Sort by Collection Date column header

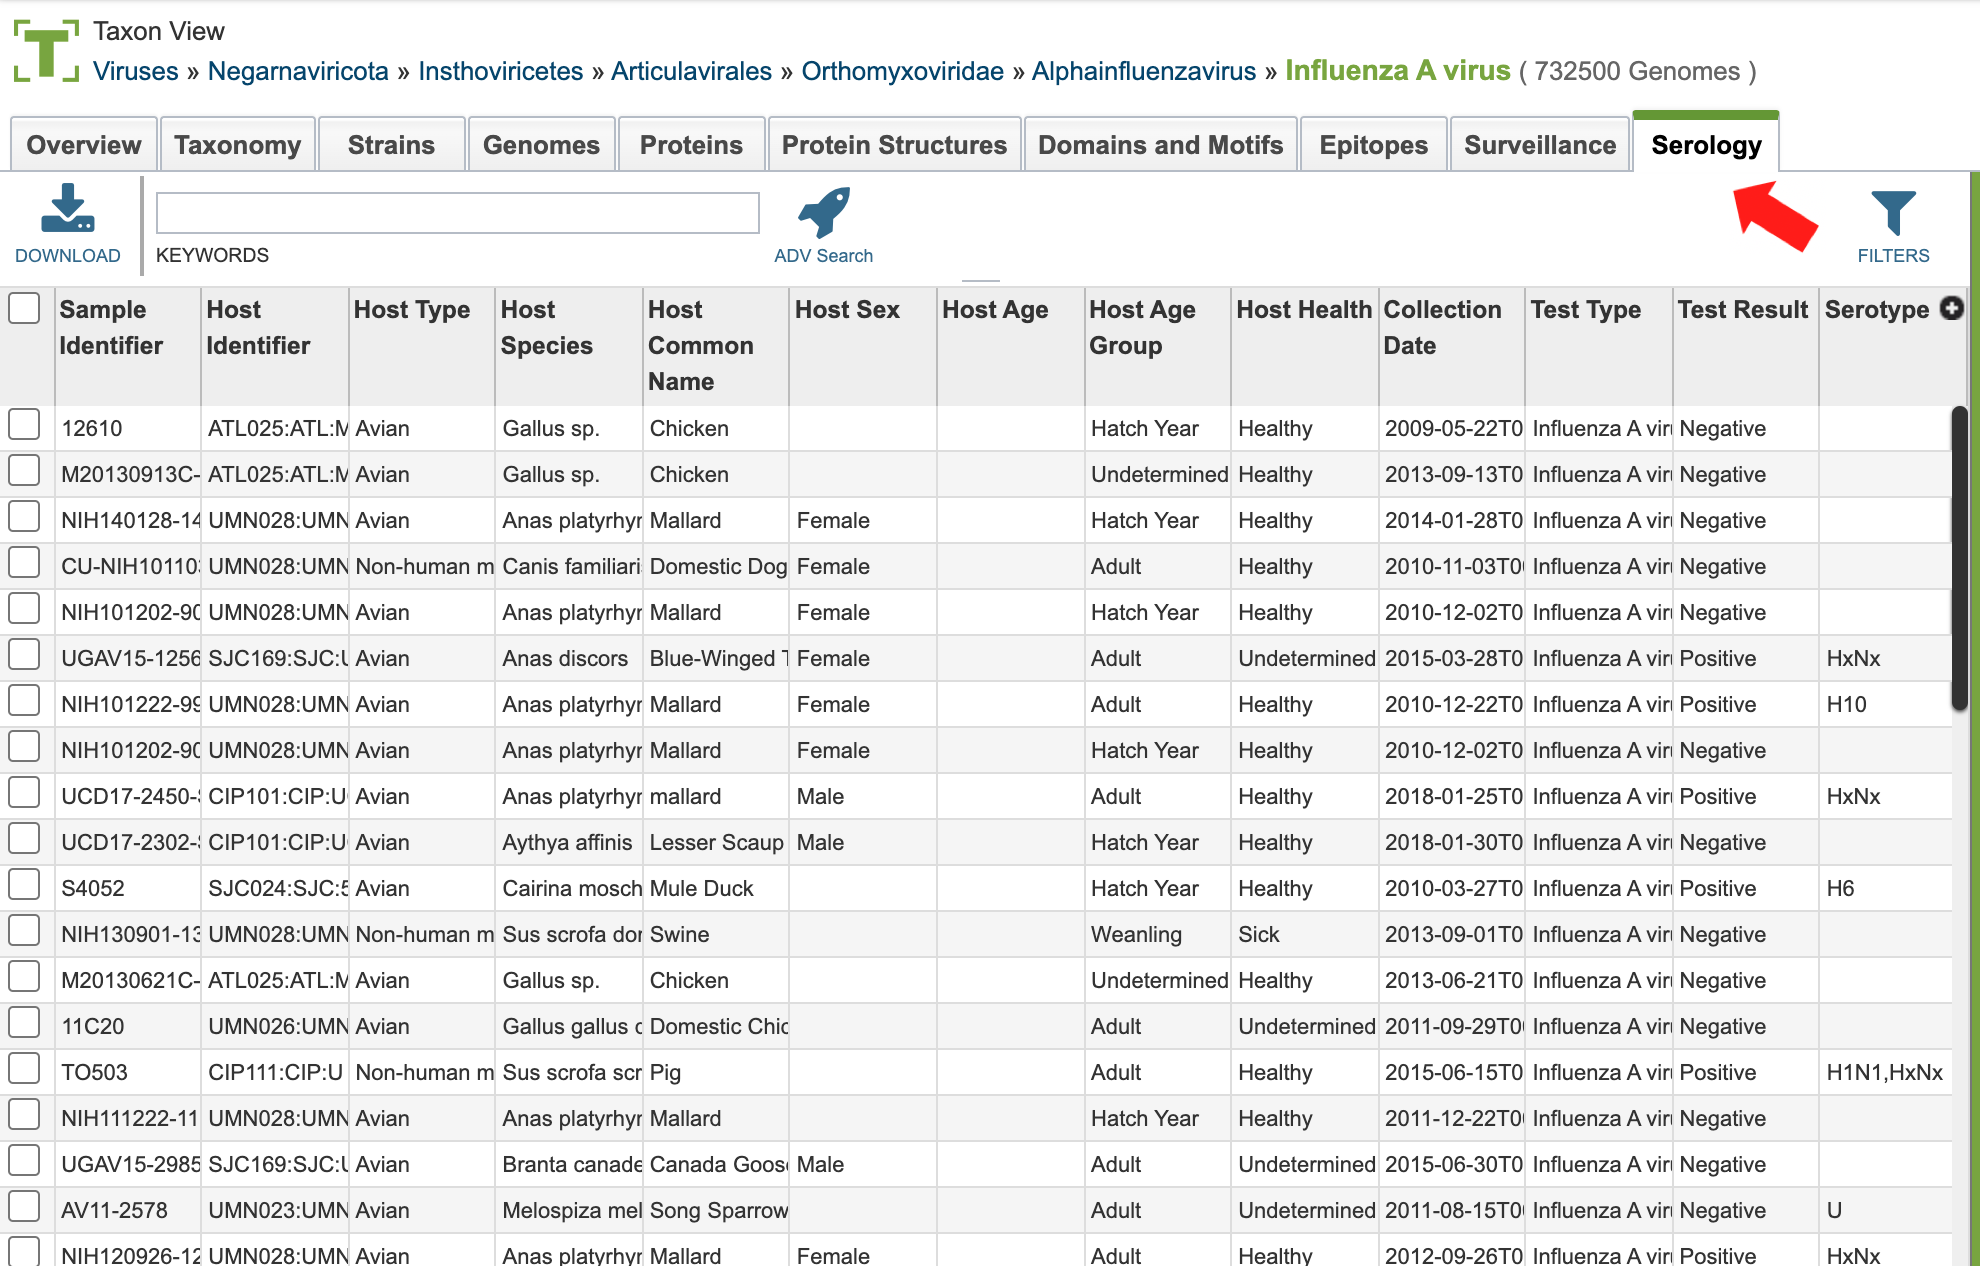tap(1452, 346)
